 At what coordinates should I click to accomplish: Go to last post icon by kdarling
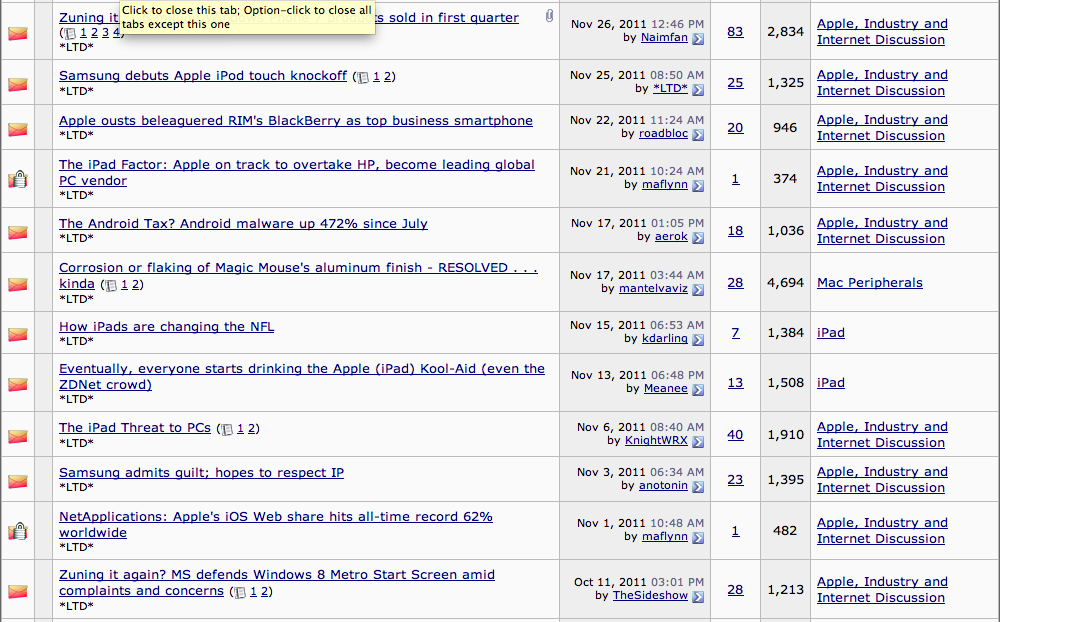[698, 340]
